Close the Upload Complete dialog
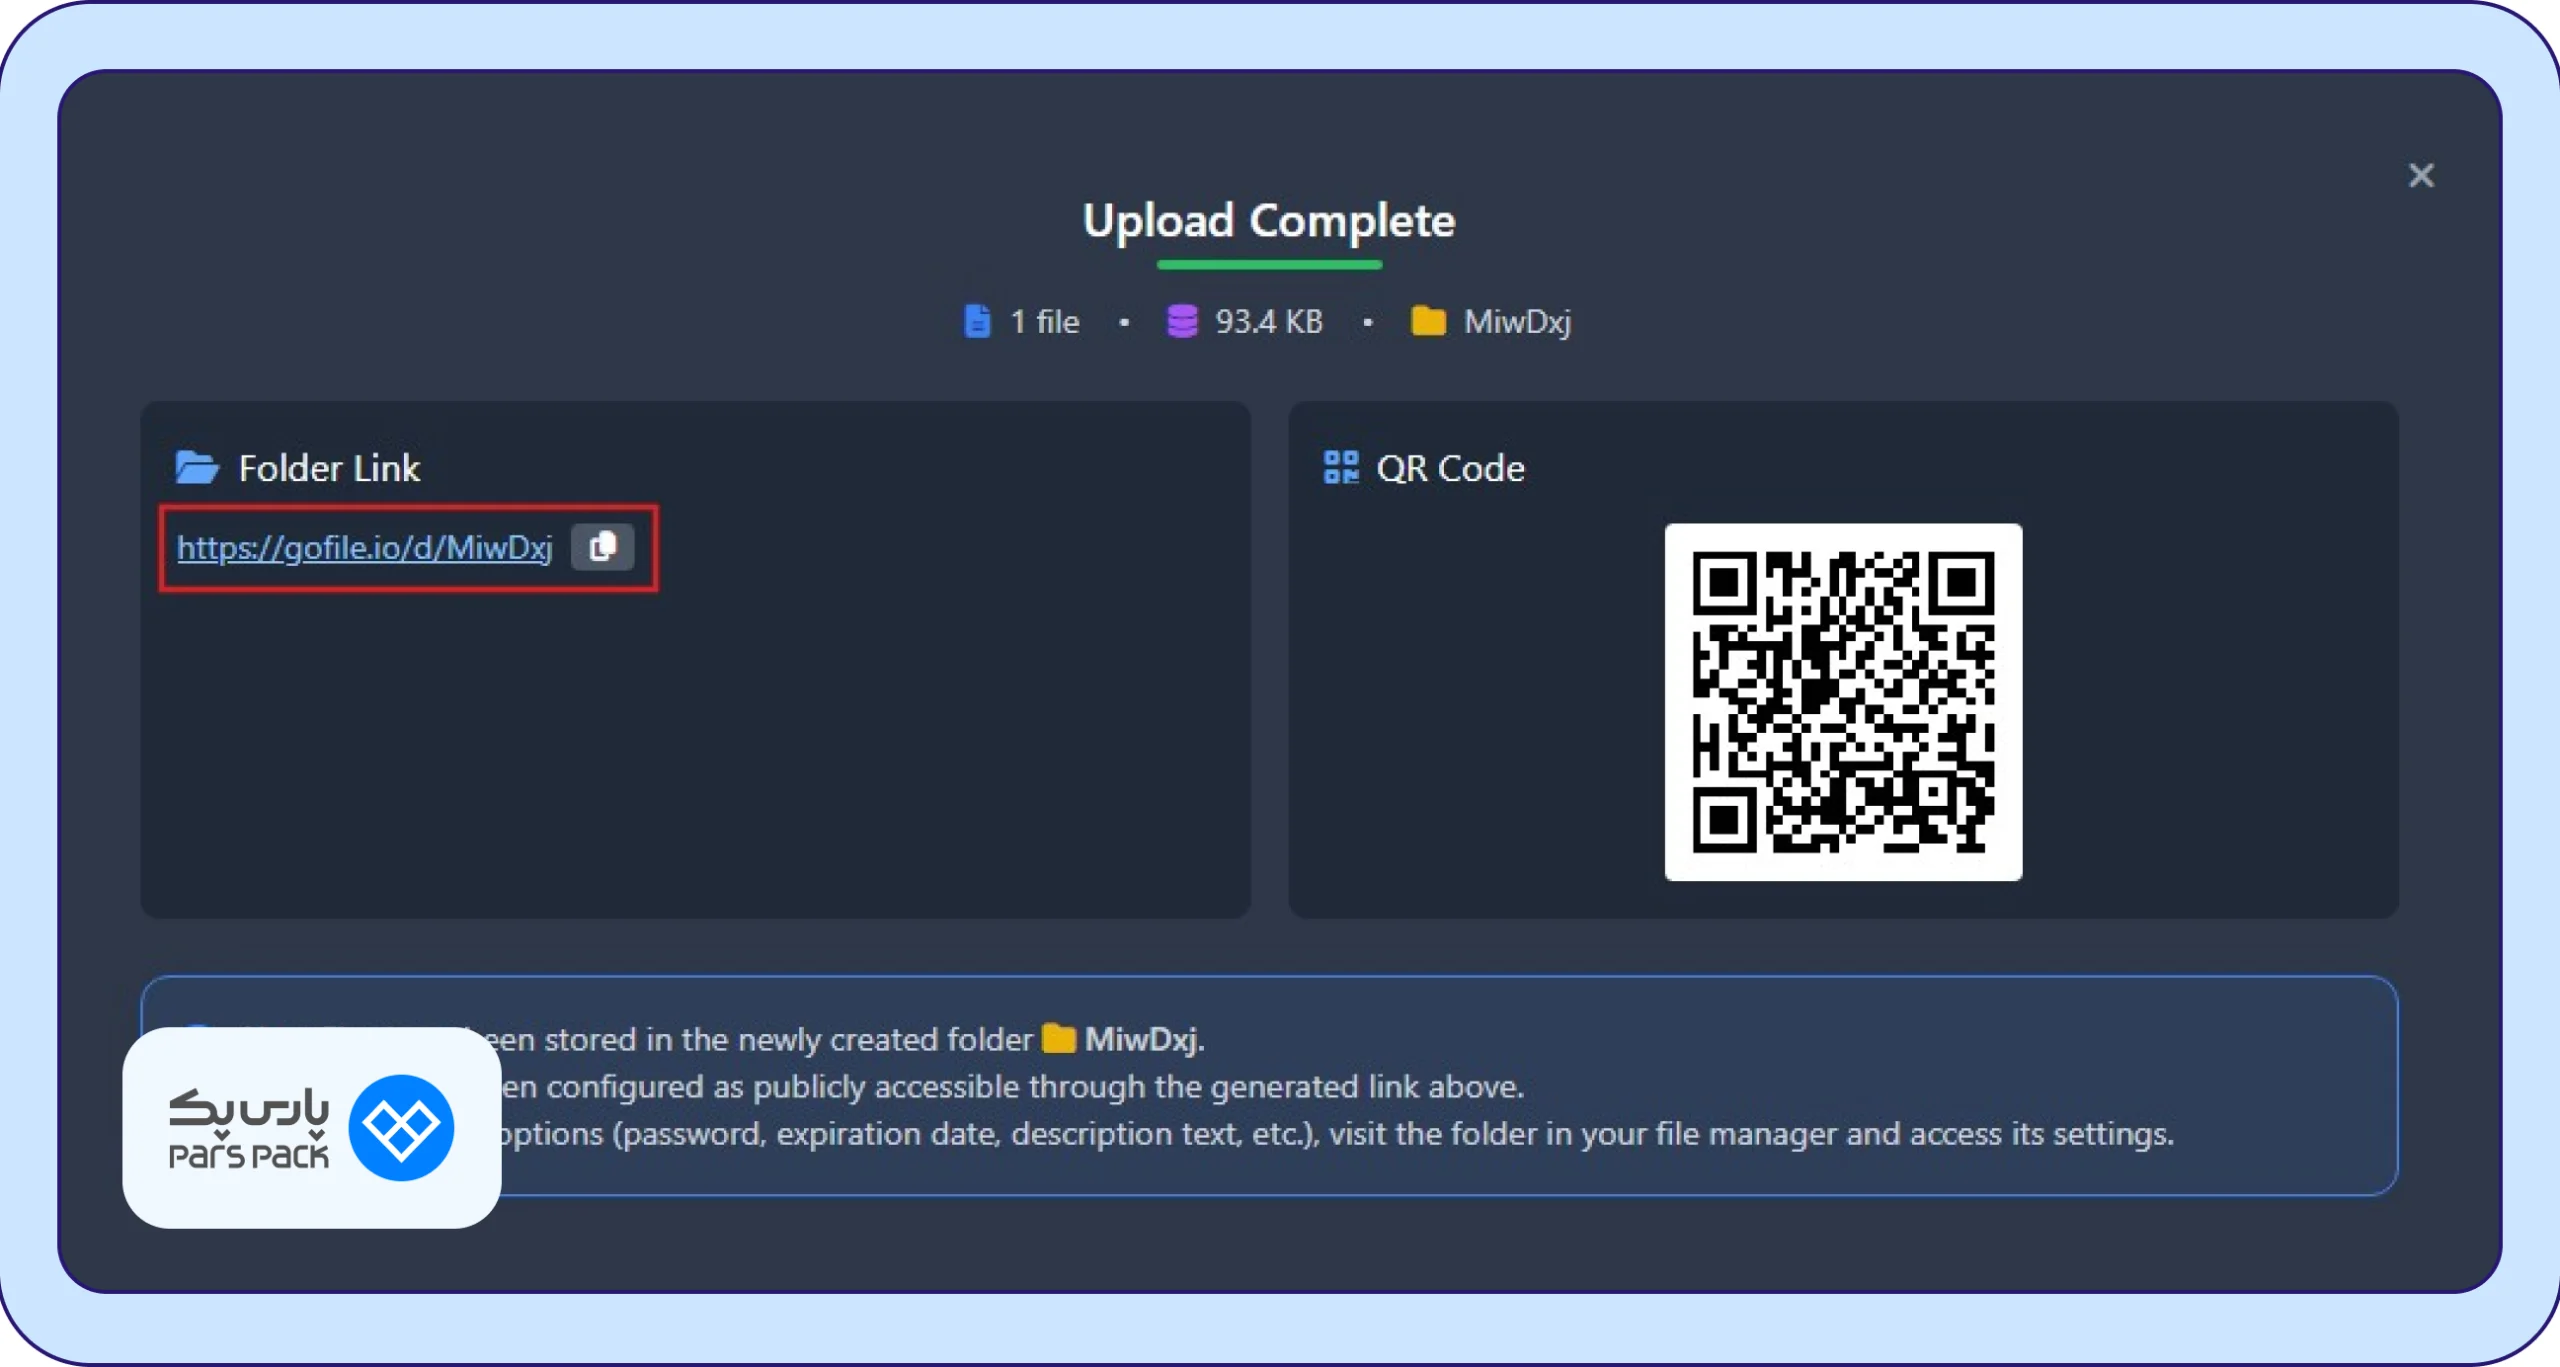The height and width of the screenshot is (1367, 2560). (2421, 176)
